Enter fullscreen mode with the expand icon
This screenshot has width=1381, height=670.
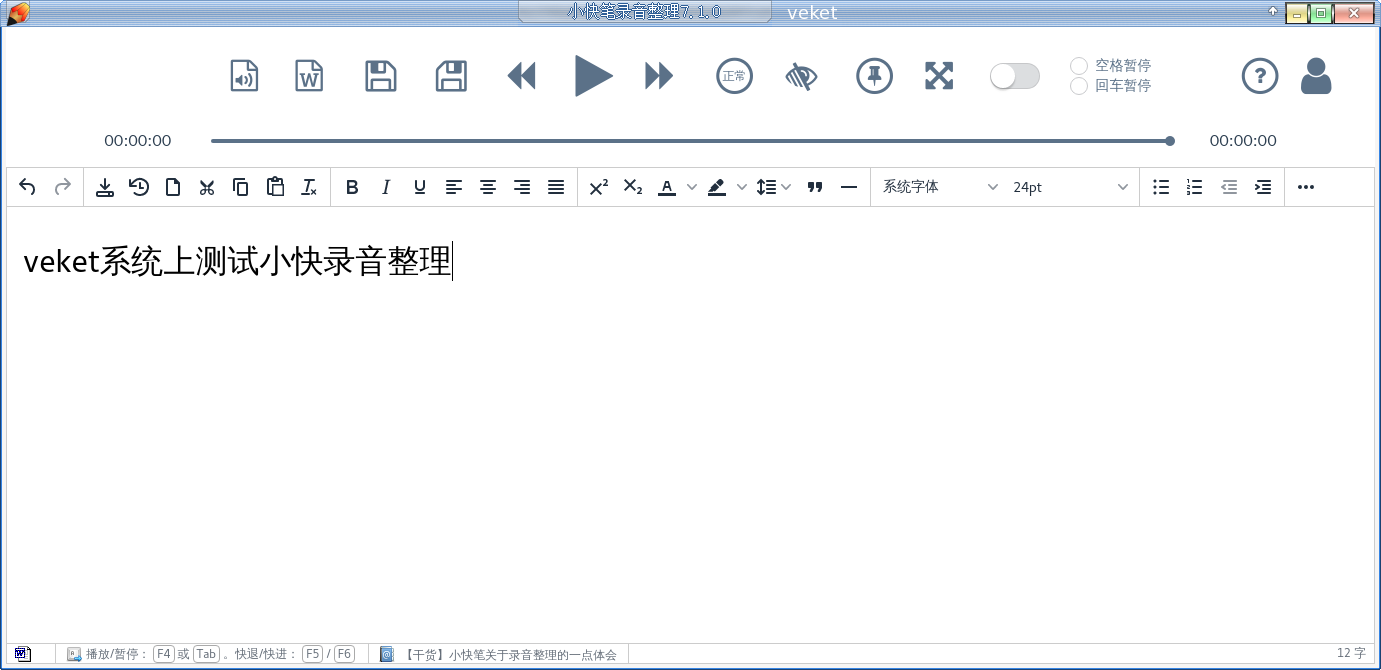point(938,75)
